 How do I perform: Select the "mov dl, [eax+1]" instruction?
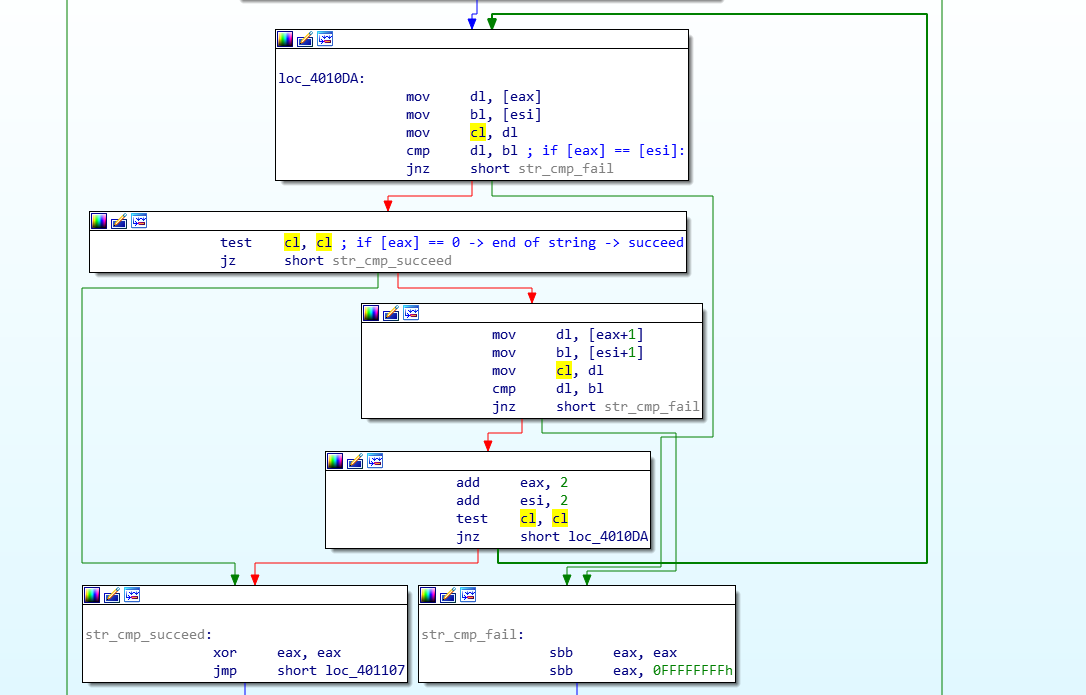click(x=568, y=335)
